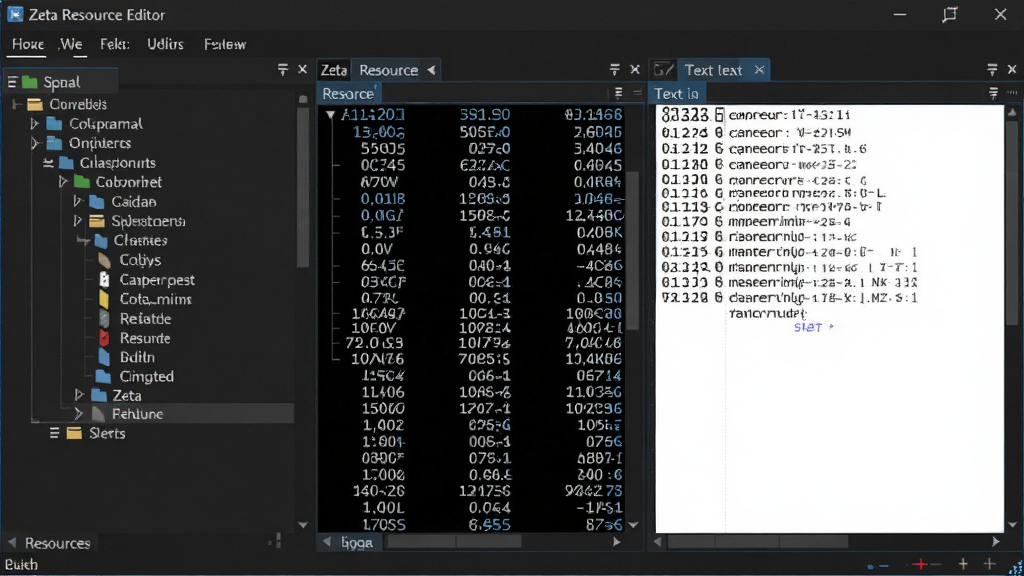Expand the Colspramal folder

(x=35, y=123)
